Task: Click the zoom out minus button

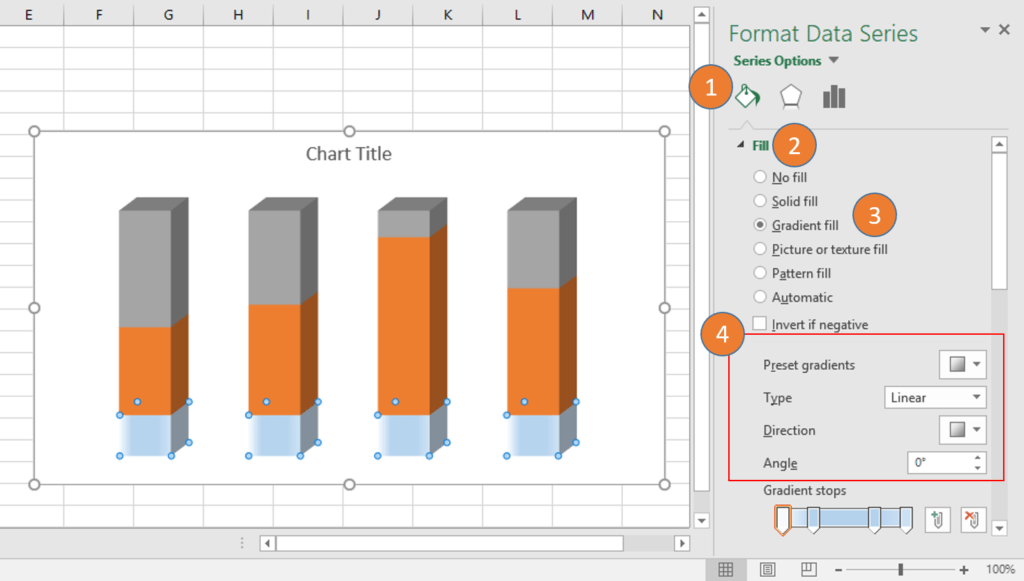Action: point(839,570)
